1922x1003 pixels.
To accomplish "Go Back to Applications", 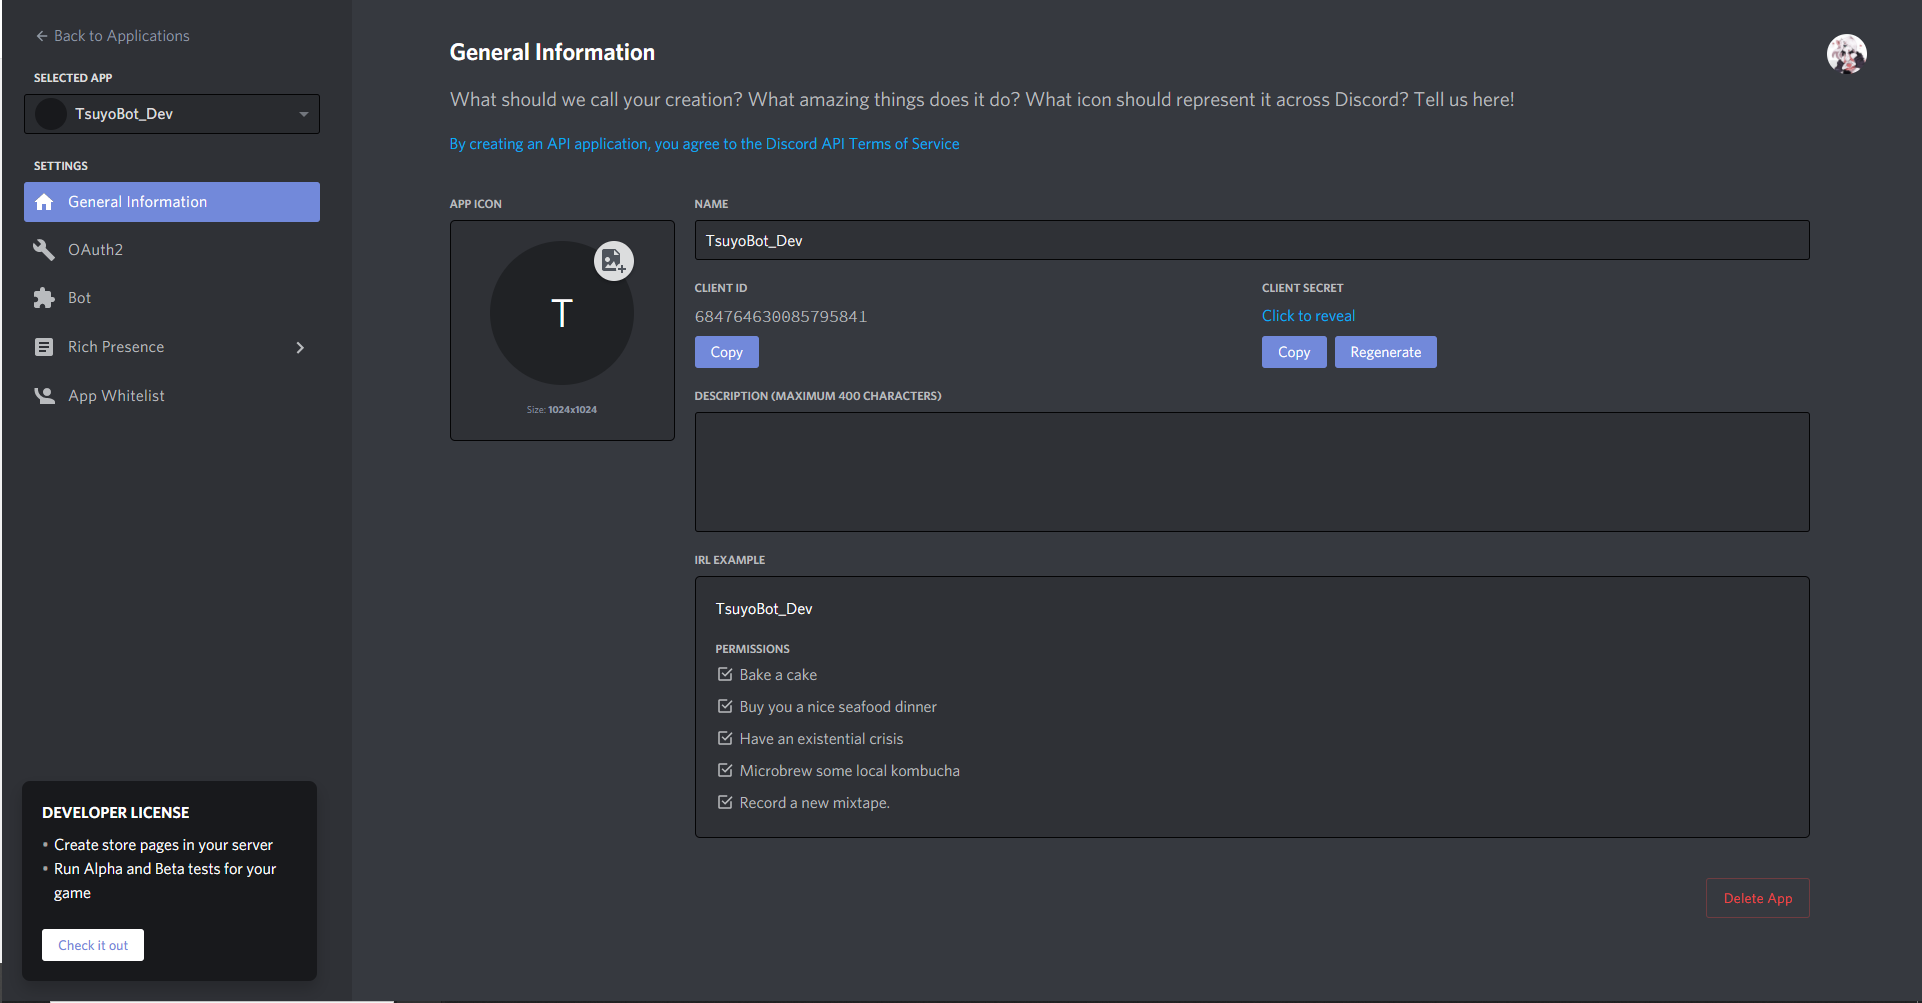I will pyautogui.click(x=112, y=36).
